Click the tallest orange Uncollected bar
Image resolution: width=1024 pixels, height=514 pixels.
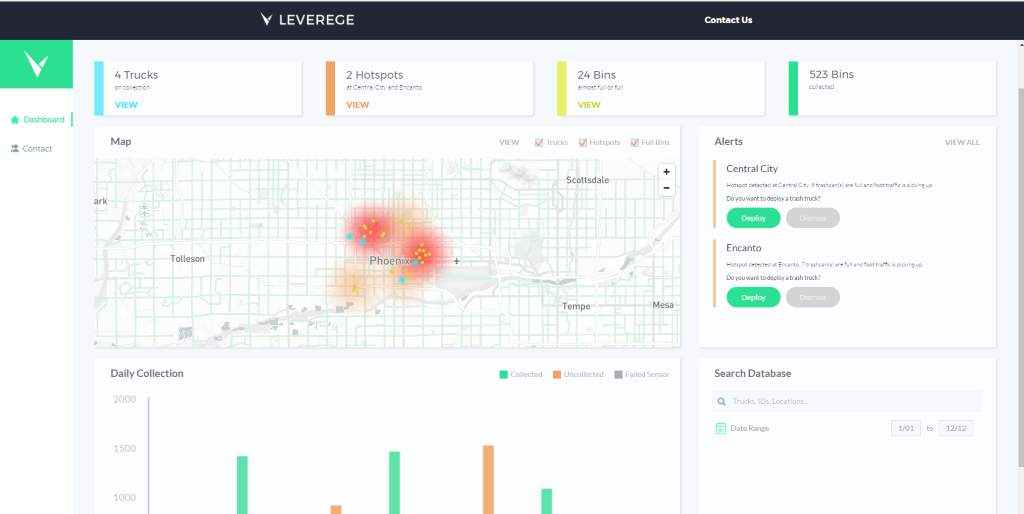coord(488,479)
